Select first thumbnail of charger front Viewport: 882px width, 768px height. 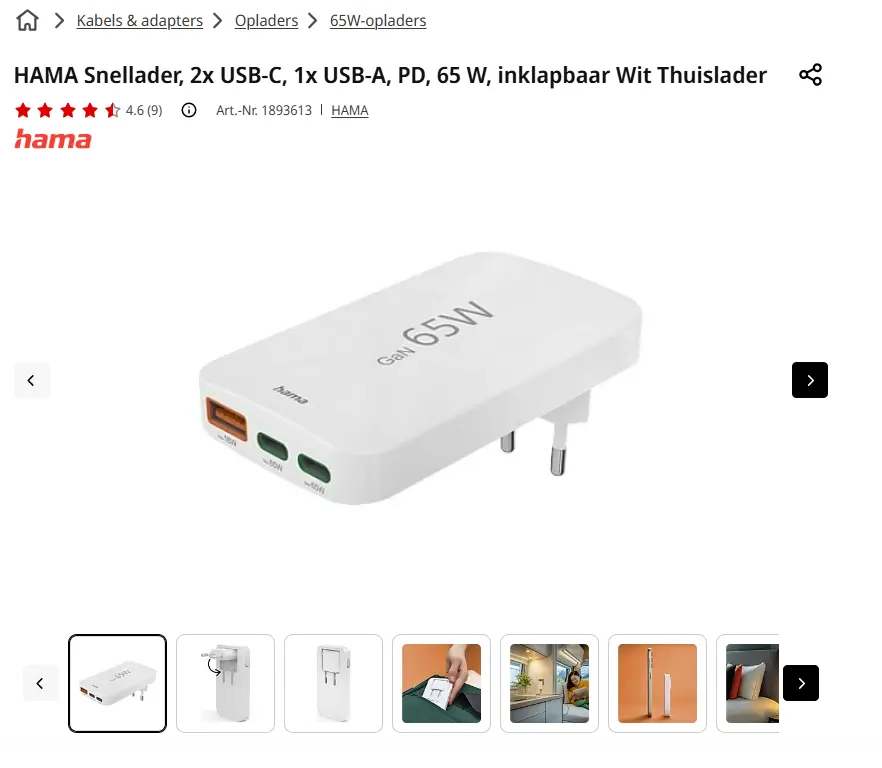tap(118, 684)
